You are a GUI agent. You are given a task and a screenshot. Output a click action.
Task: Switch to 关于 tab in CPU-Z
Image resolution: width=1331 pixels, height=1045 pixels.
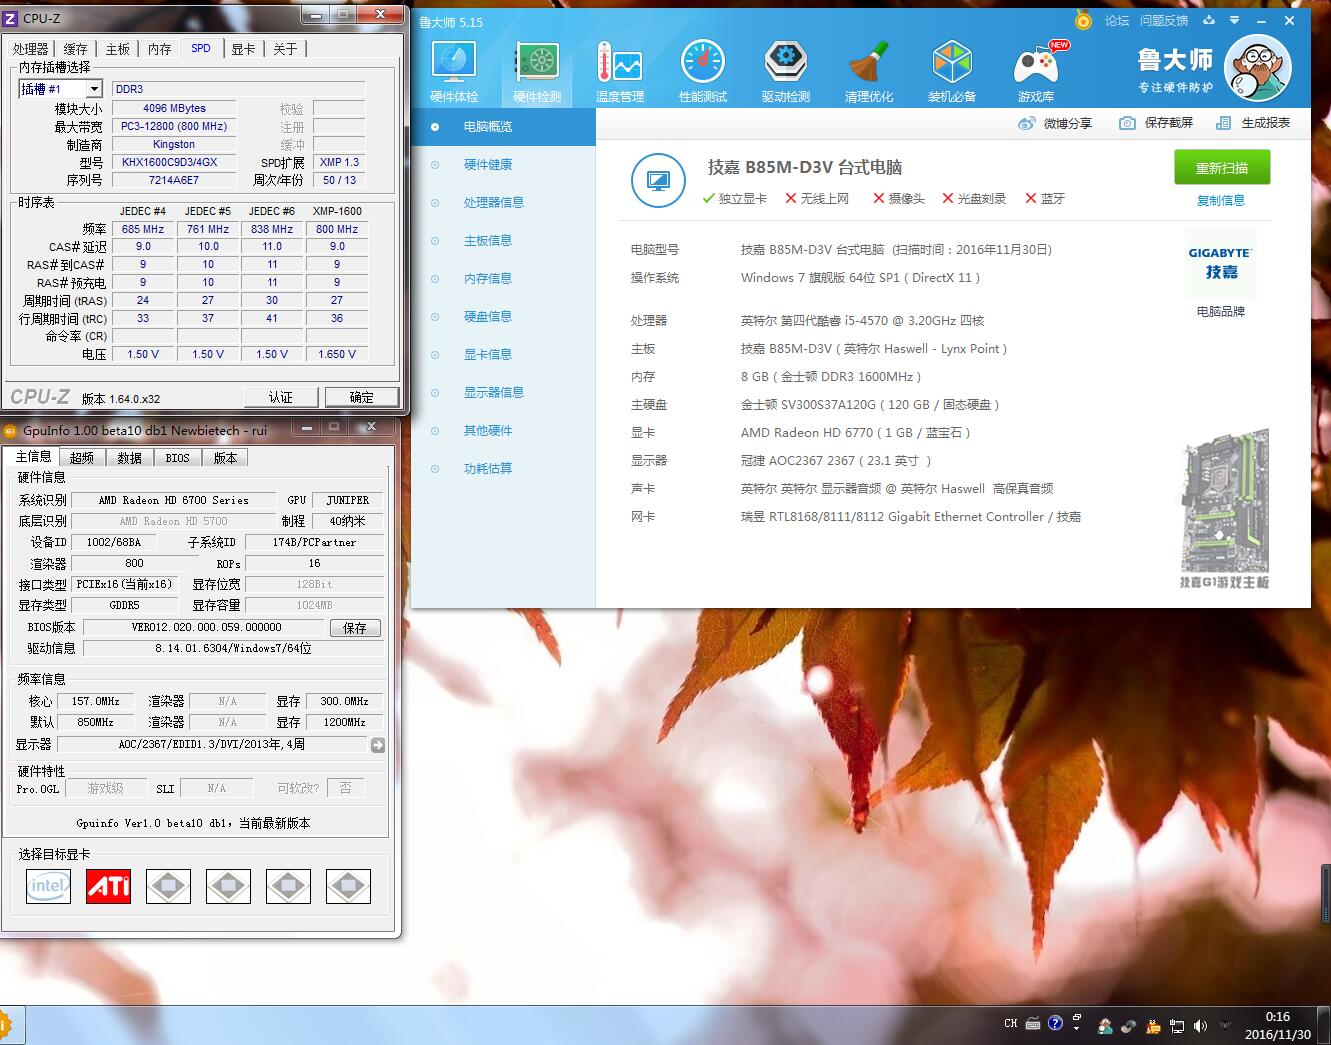pos(285,48)
